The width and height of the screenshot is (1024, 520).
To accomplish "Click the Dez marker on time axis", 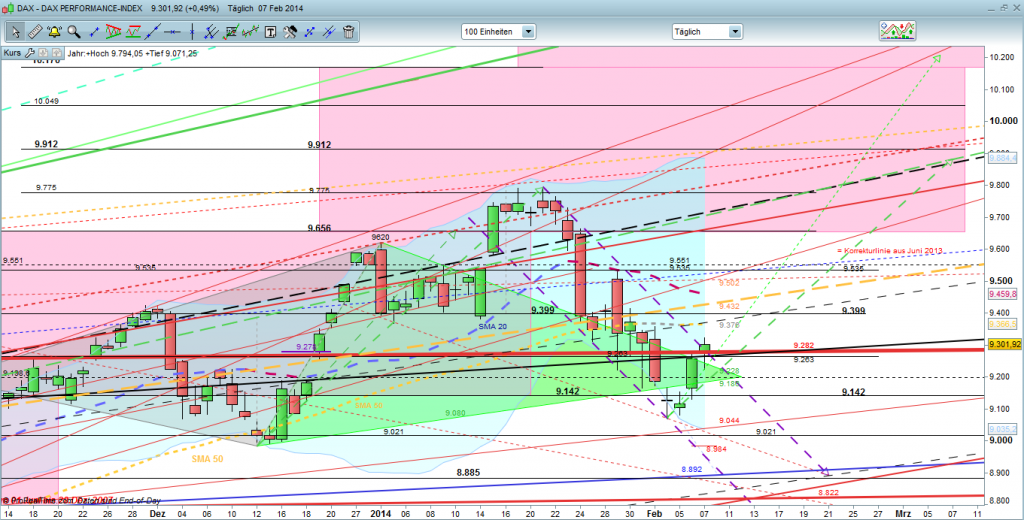I will [159, 513].
